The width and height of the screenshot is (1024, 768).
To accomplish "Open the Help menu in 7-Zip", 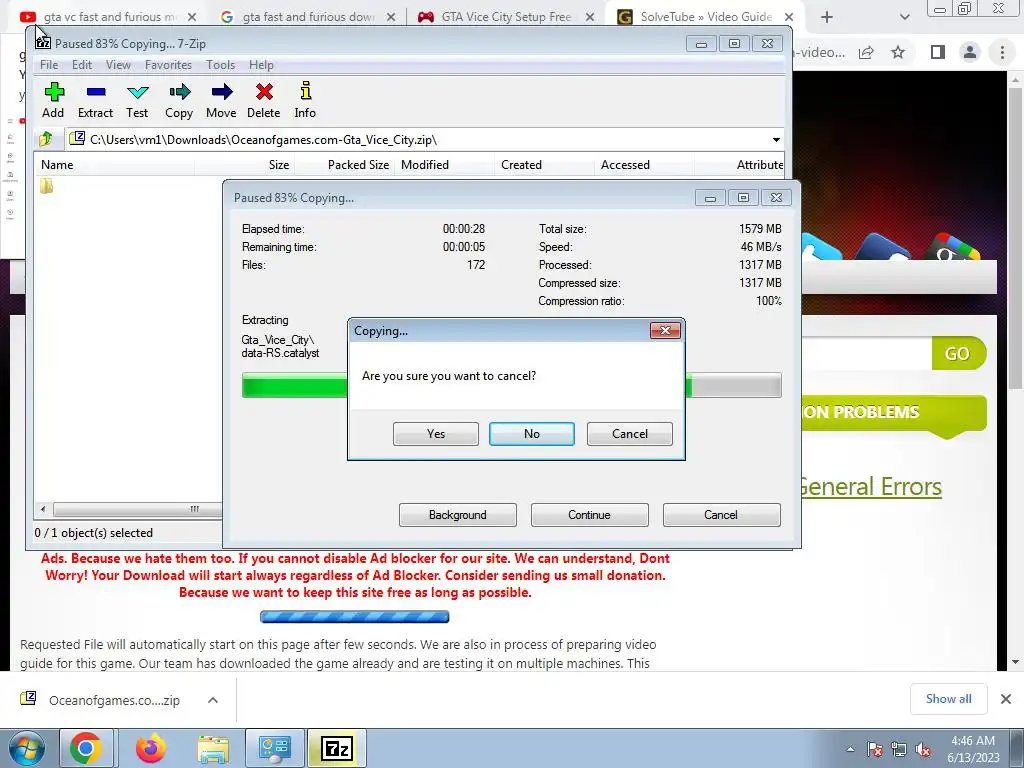I will (261, 65).
